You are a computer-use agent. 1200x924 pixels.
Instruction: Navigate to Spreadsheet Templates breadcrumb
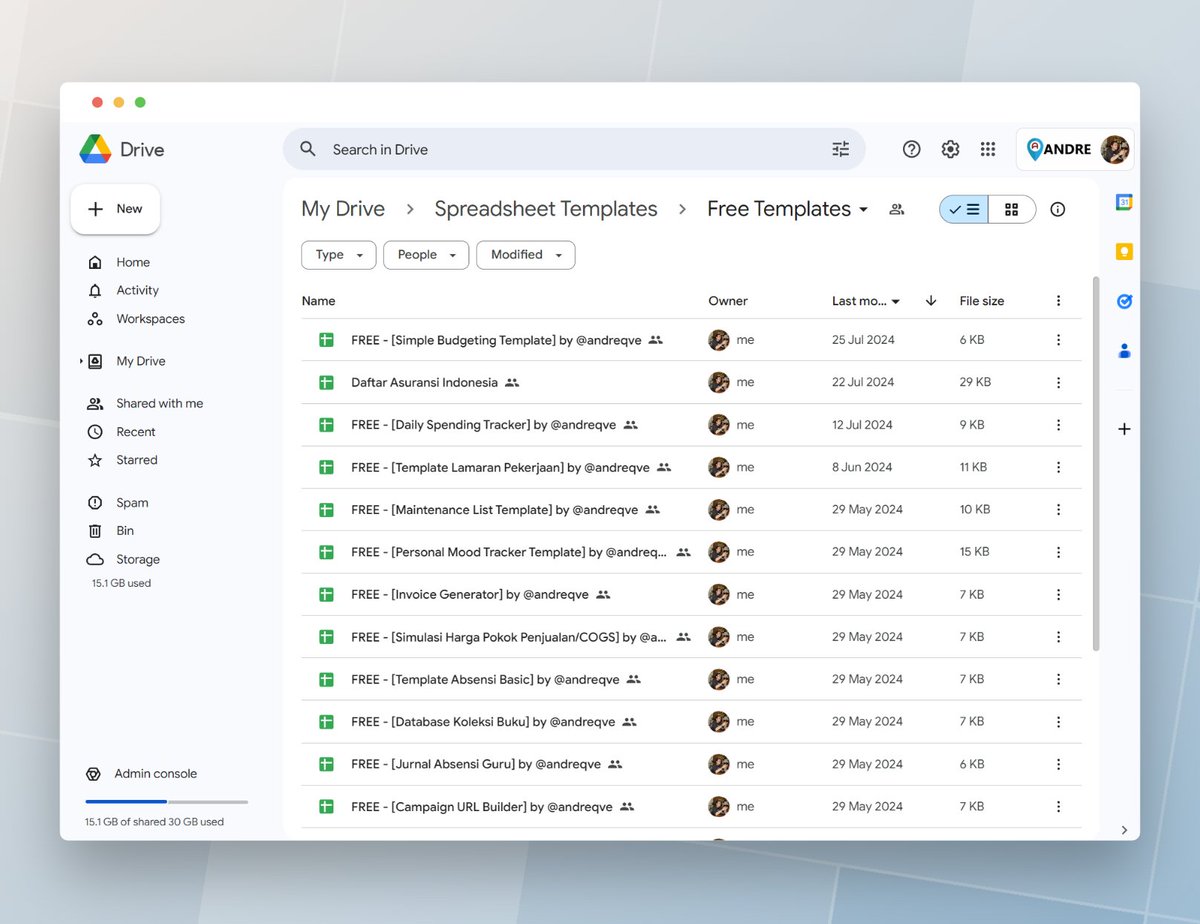(546, 209)
